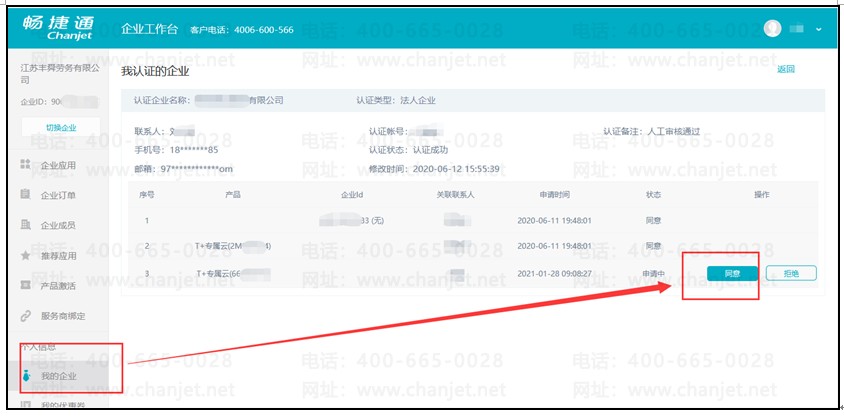Screen dimensions: 844x416
Task: Open 企业应用 menu item
Action: (58, 165)
